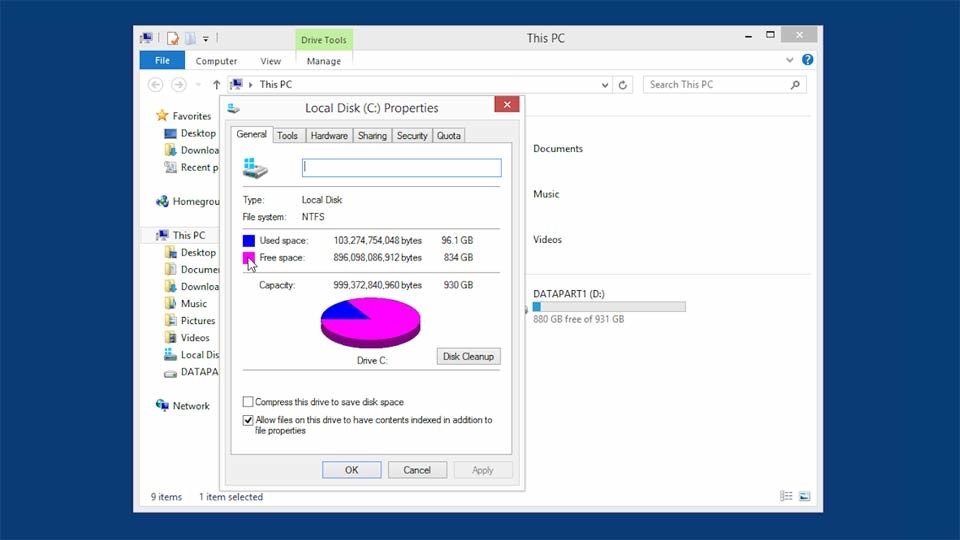Select Network in the navigation pane

click(x=183, y=406)
